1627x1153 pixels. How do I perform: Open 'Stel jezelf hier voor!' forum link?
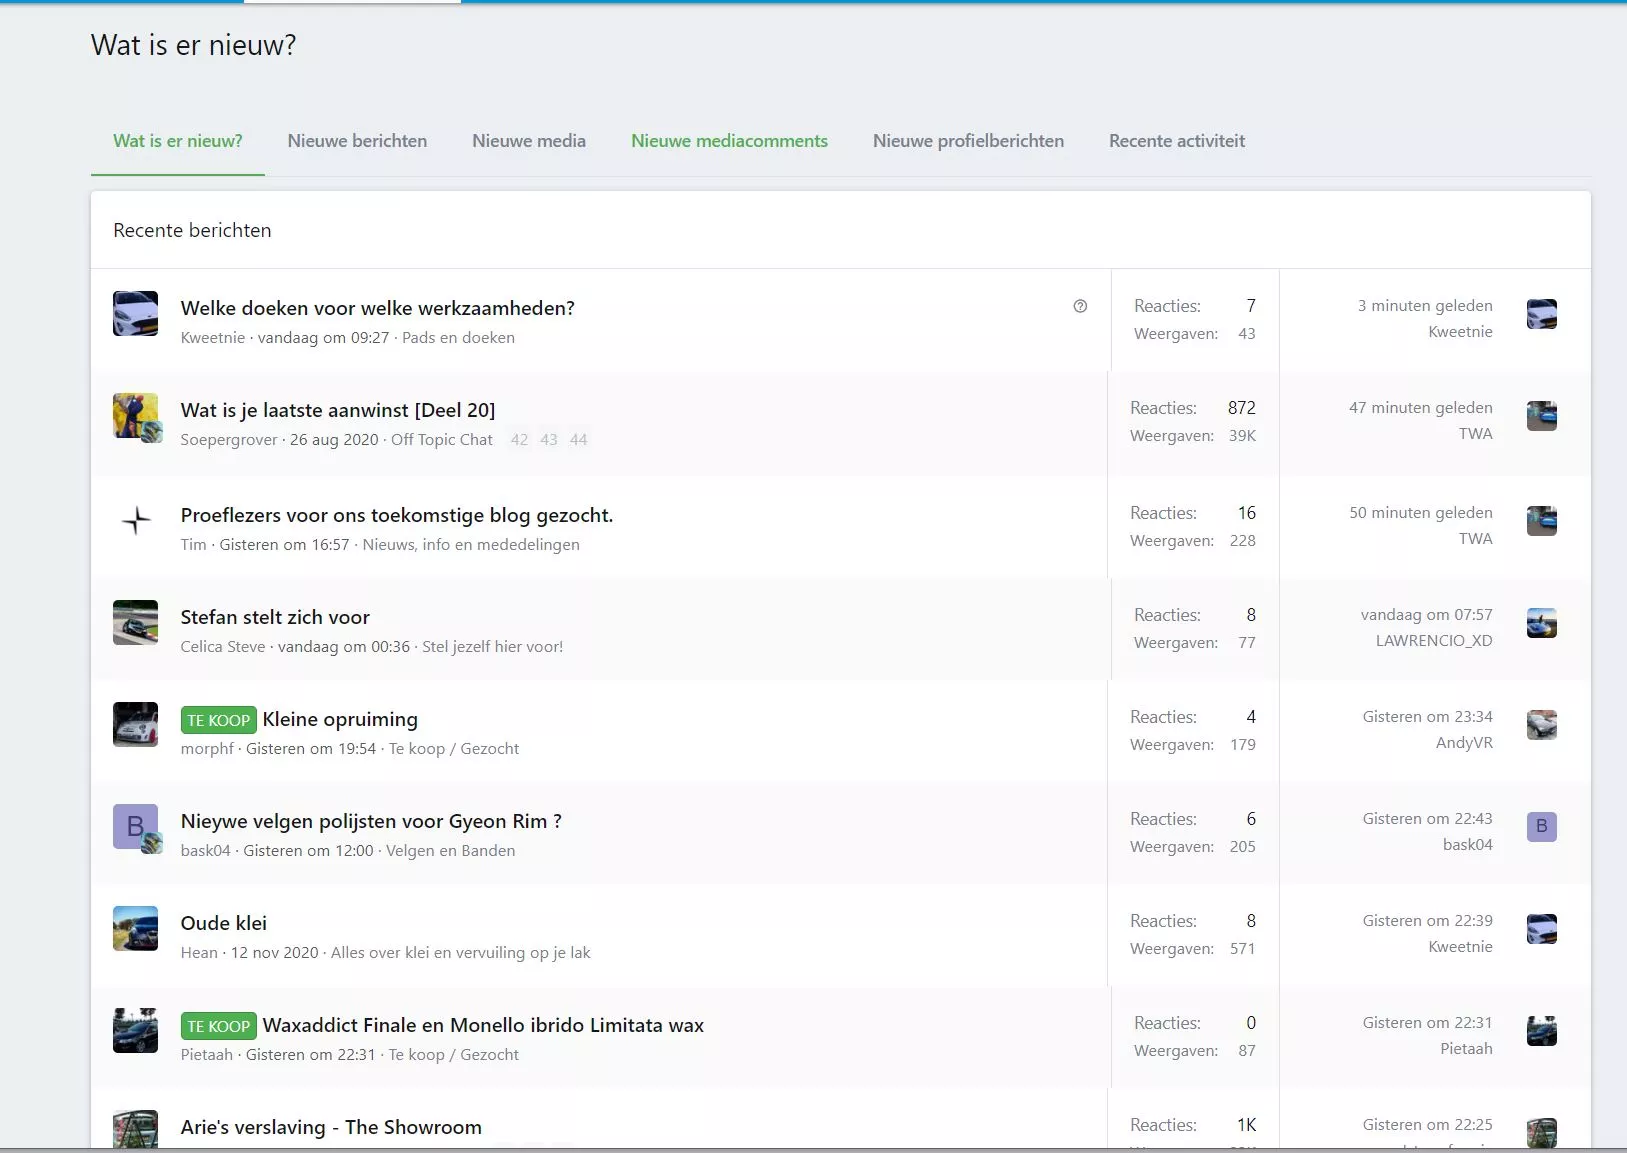tap(492, 647)
